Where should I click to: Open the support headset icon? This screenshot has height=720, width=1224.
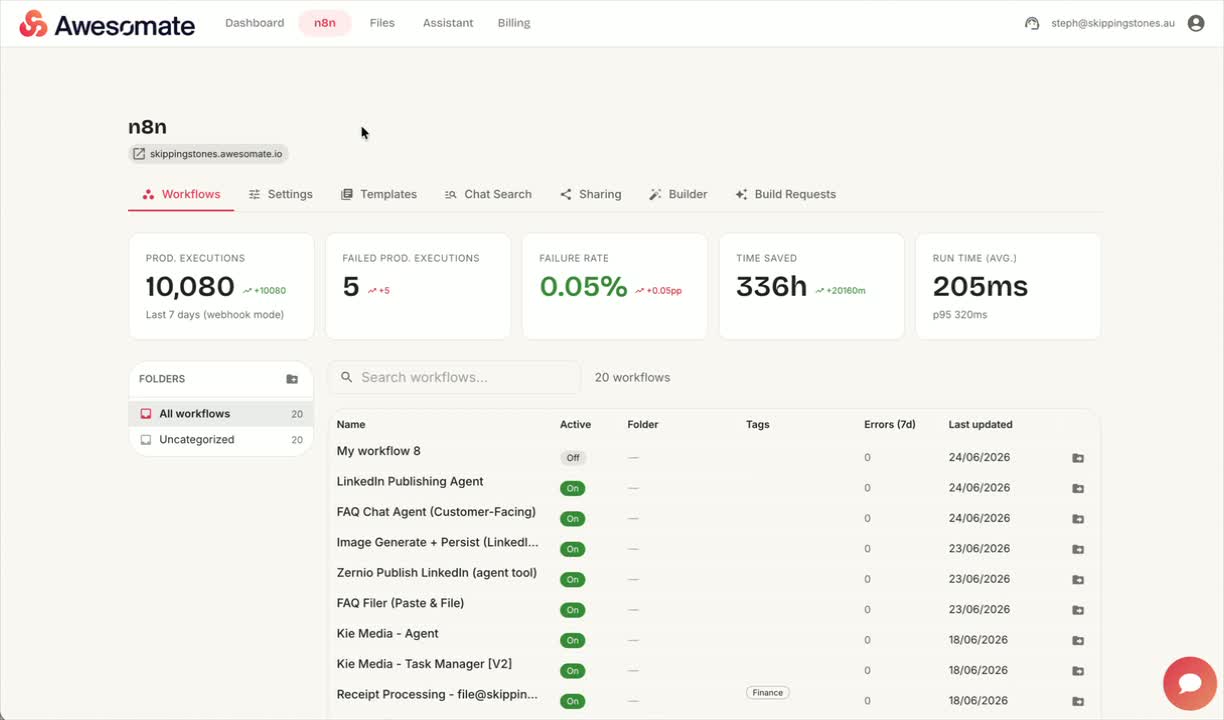coord(1032,23)
